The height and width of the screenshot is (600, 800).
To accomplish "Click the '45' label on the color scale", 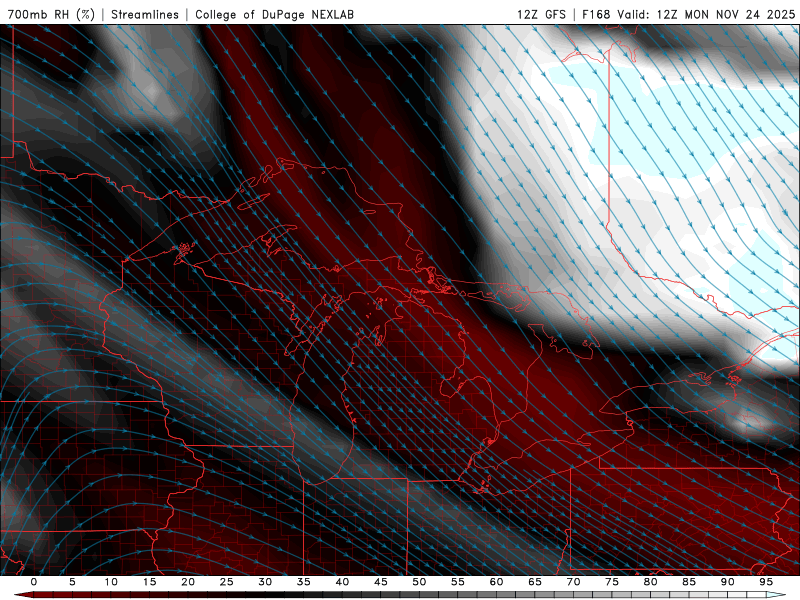I will (x=381, y=582).
